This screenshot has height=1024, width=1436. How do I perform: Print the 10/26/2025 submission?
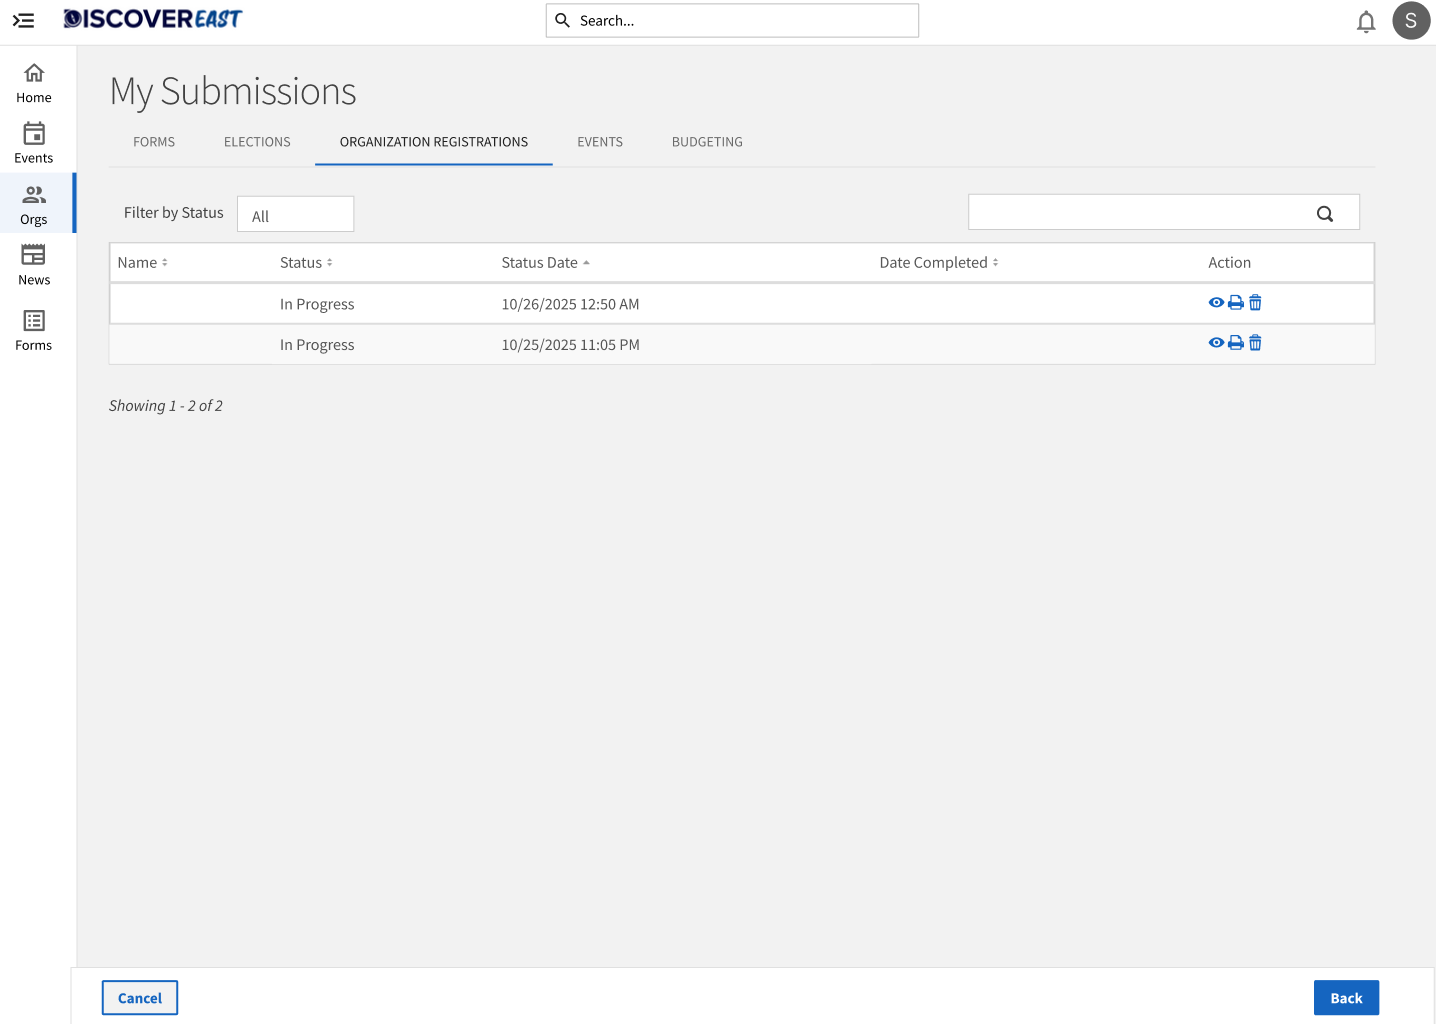point(1235,303)
